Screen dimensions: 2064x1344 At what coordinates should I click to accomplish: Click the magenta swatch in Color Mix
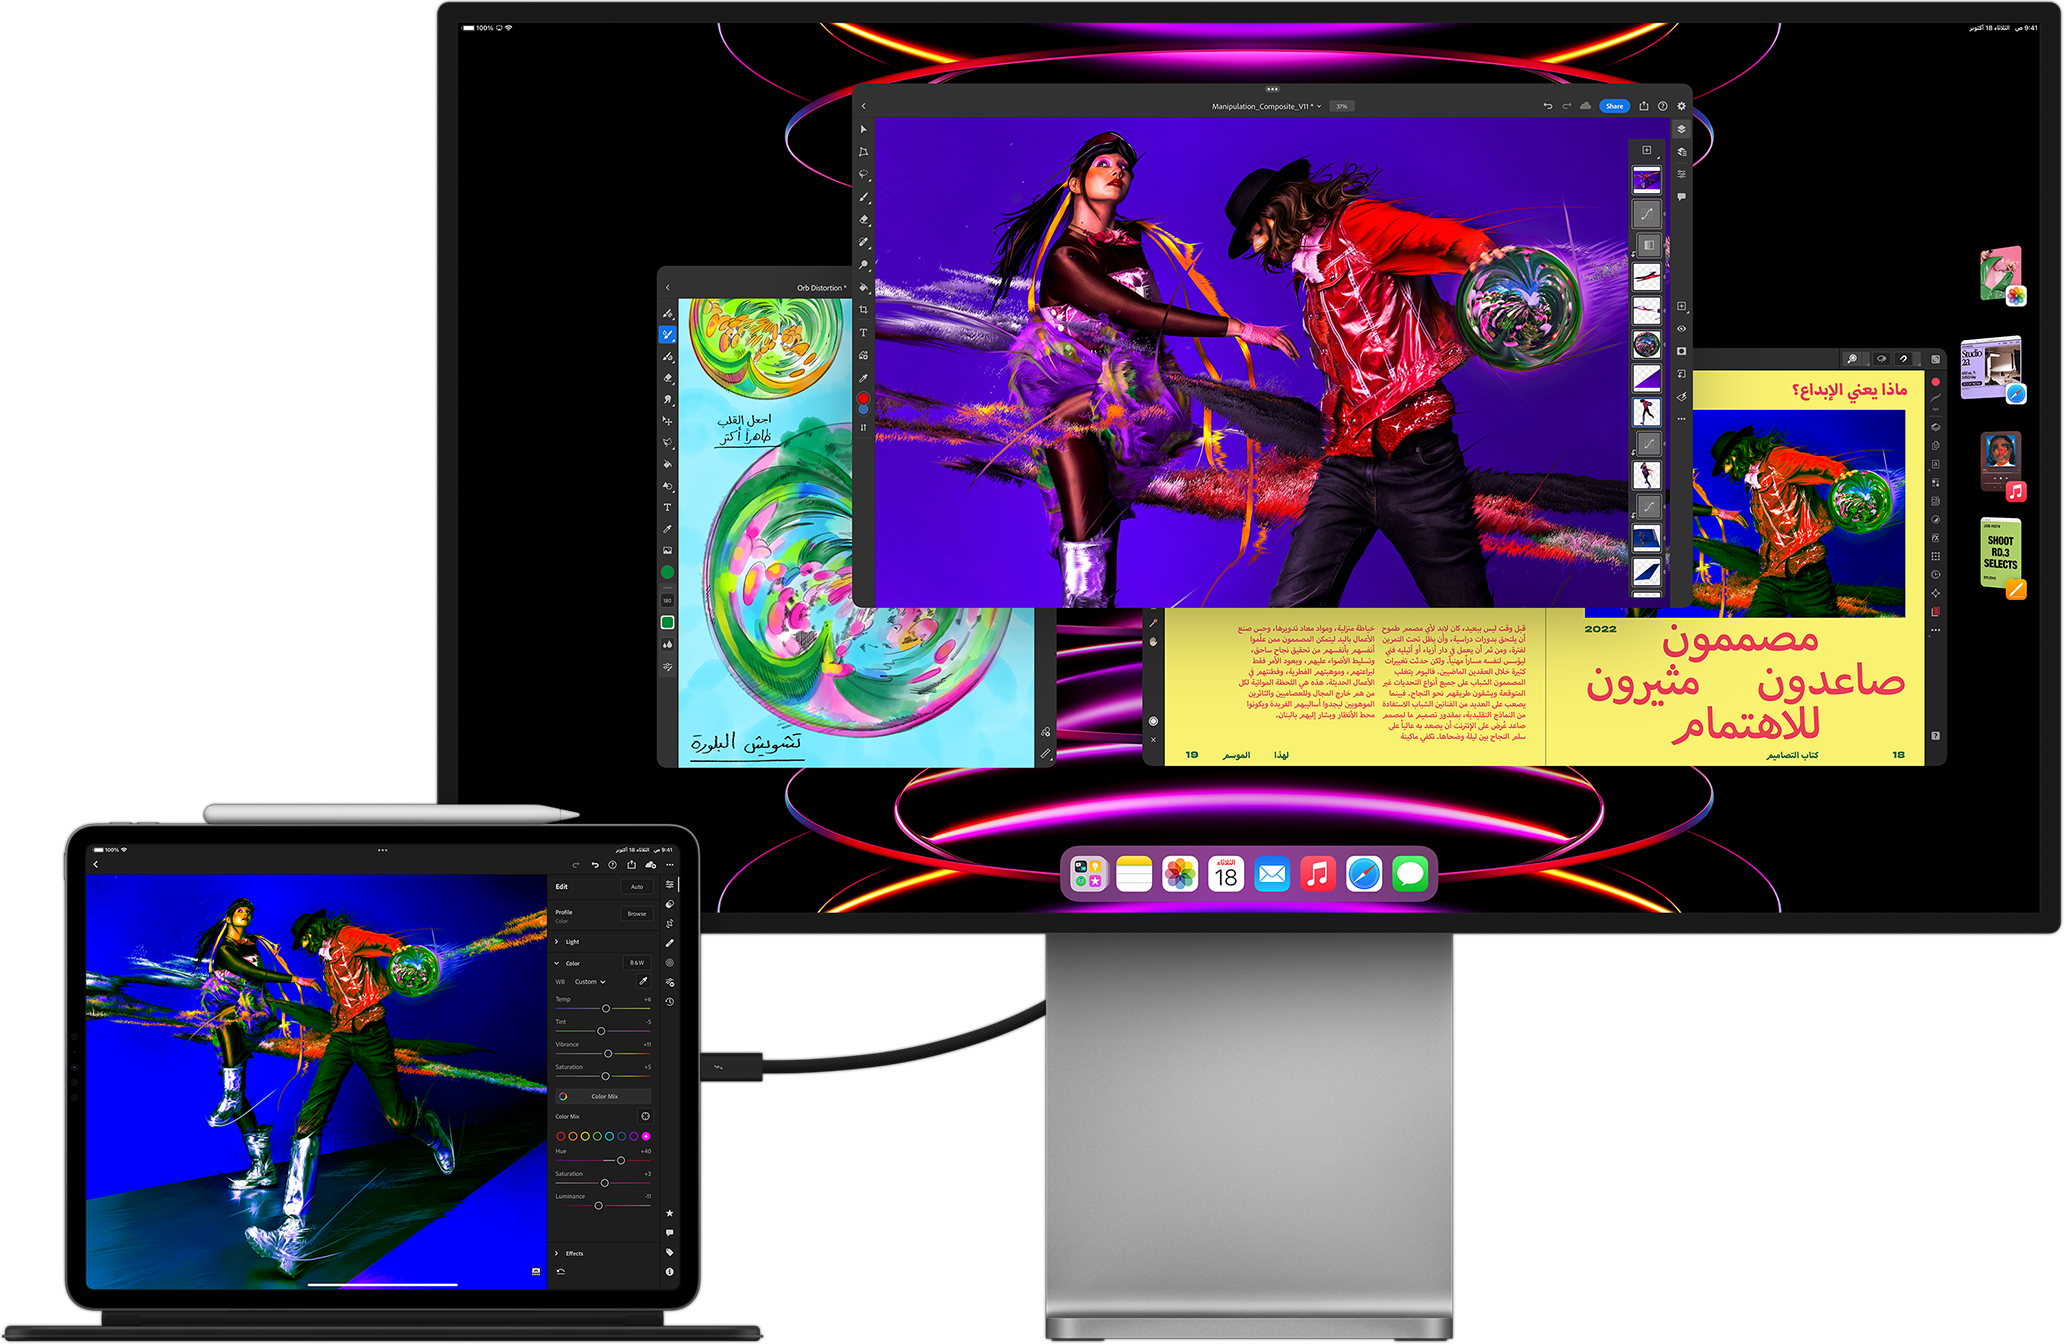[x=647, y=1137]
